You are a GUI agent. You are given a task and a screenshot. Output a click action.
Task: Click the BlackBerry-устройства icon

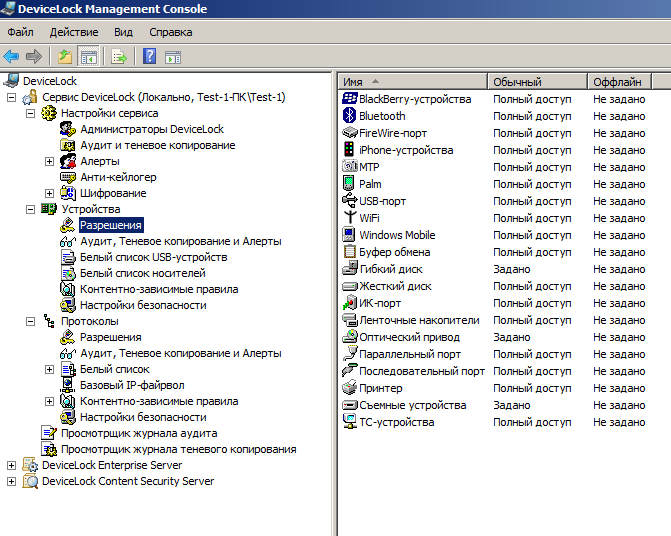point(350,98)
